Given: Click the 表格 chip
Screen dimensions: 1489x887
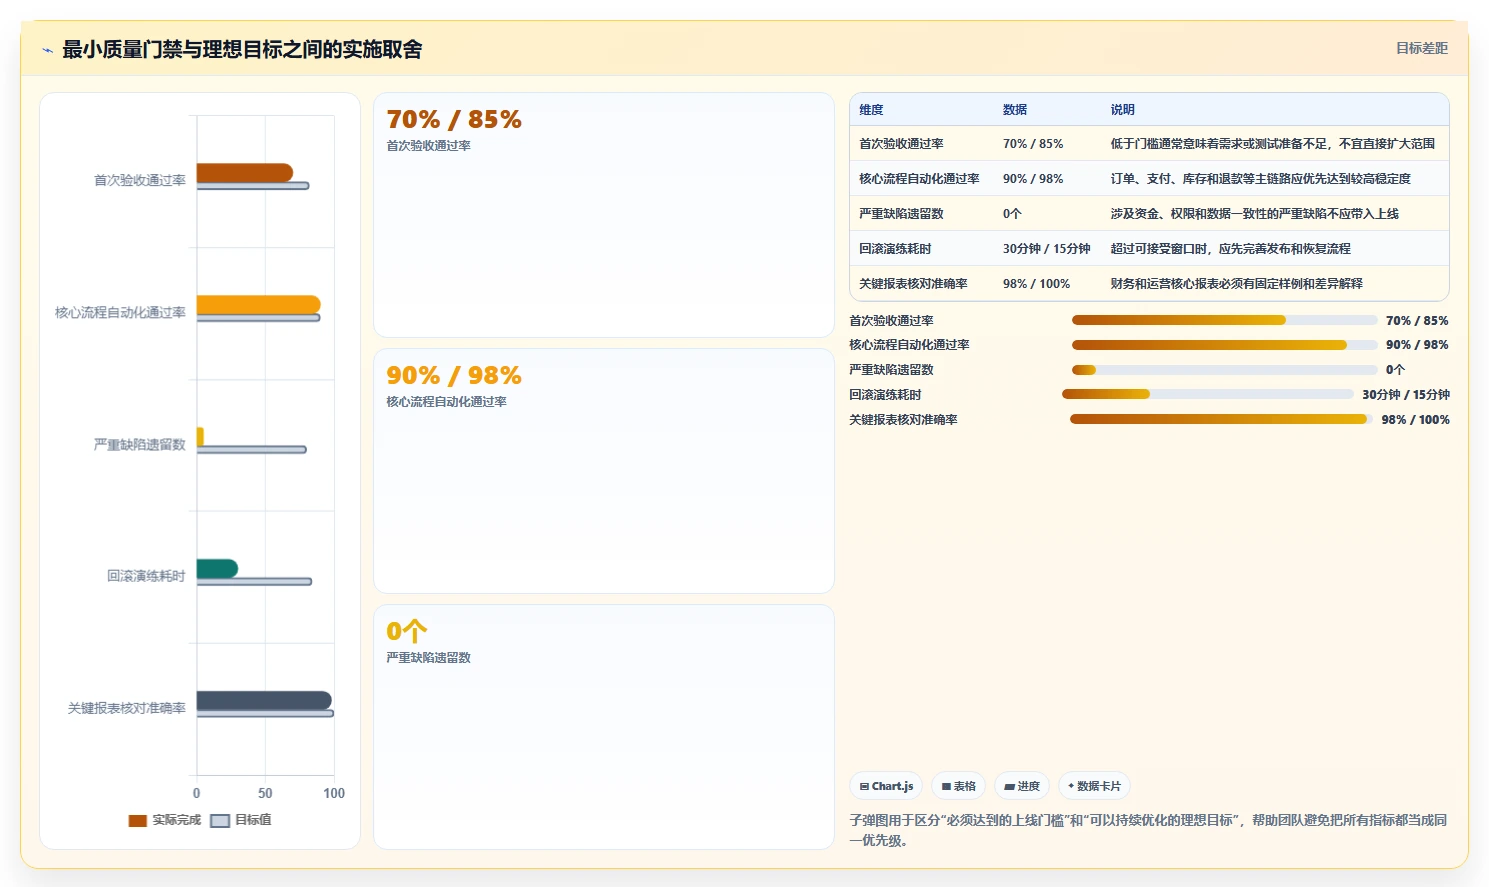Looking at the screenshot, I should coord(958,786).
